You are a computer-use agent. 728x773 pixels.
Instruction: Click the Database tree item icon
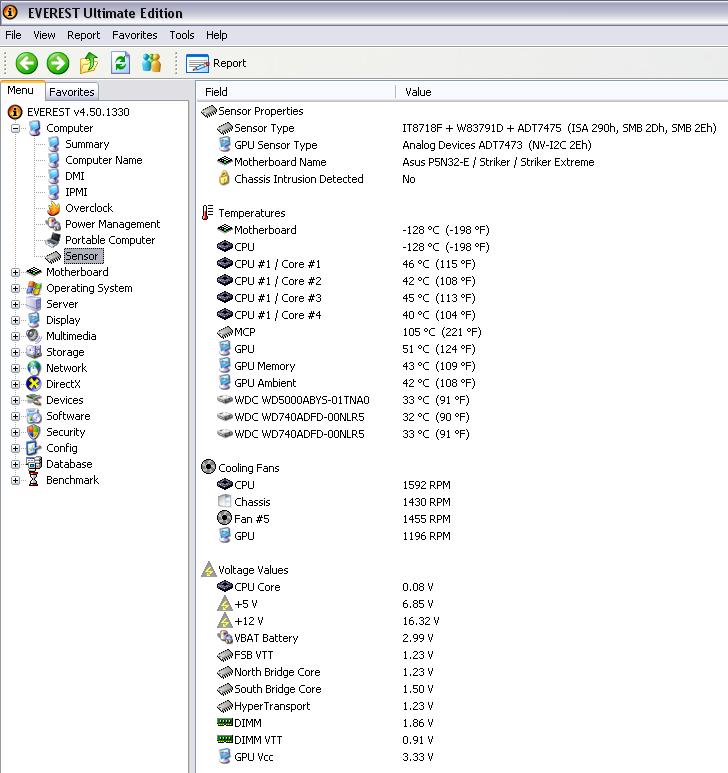point(34,464)
